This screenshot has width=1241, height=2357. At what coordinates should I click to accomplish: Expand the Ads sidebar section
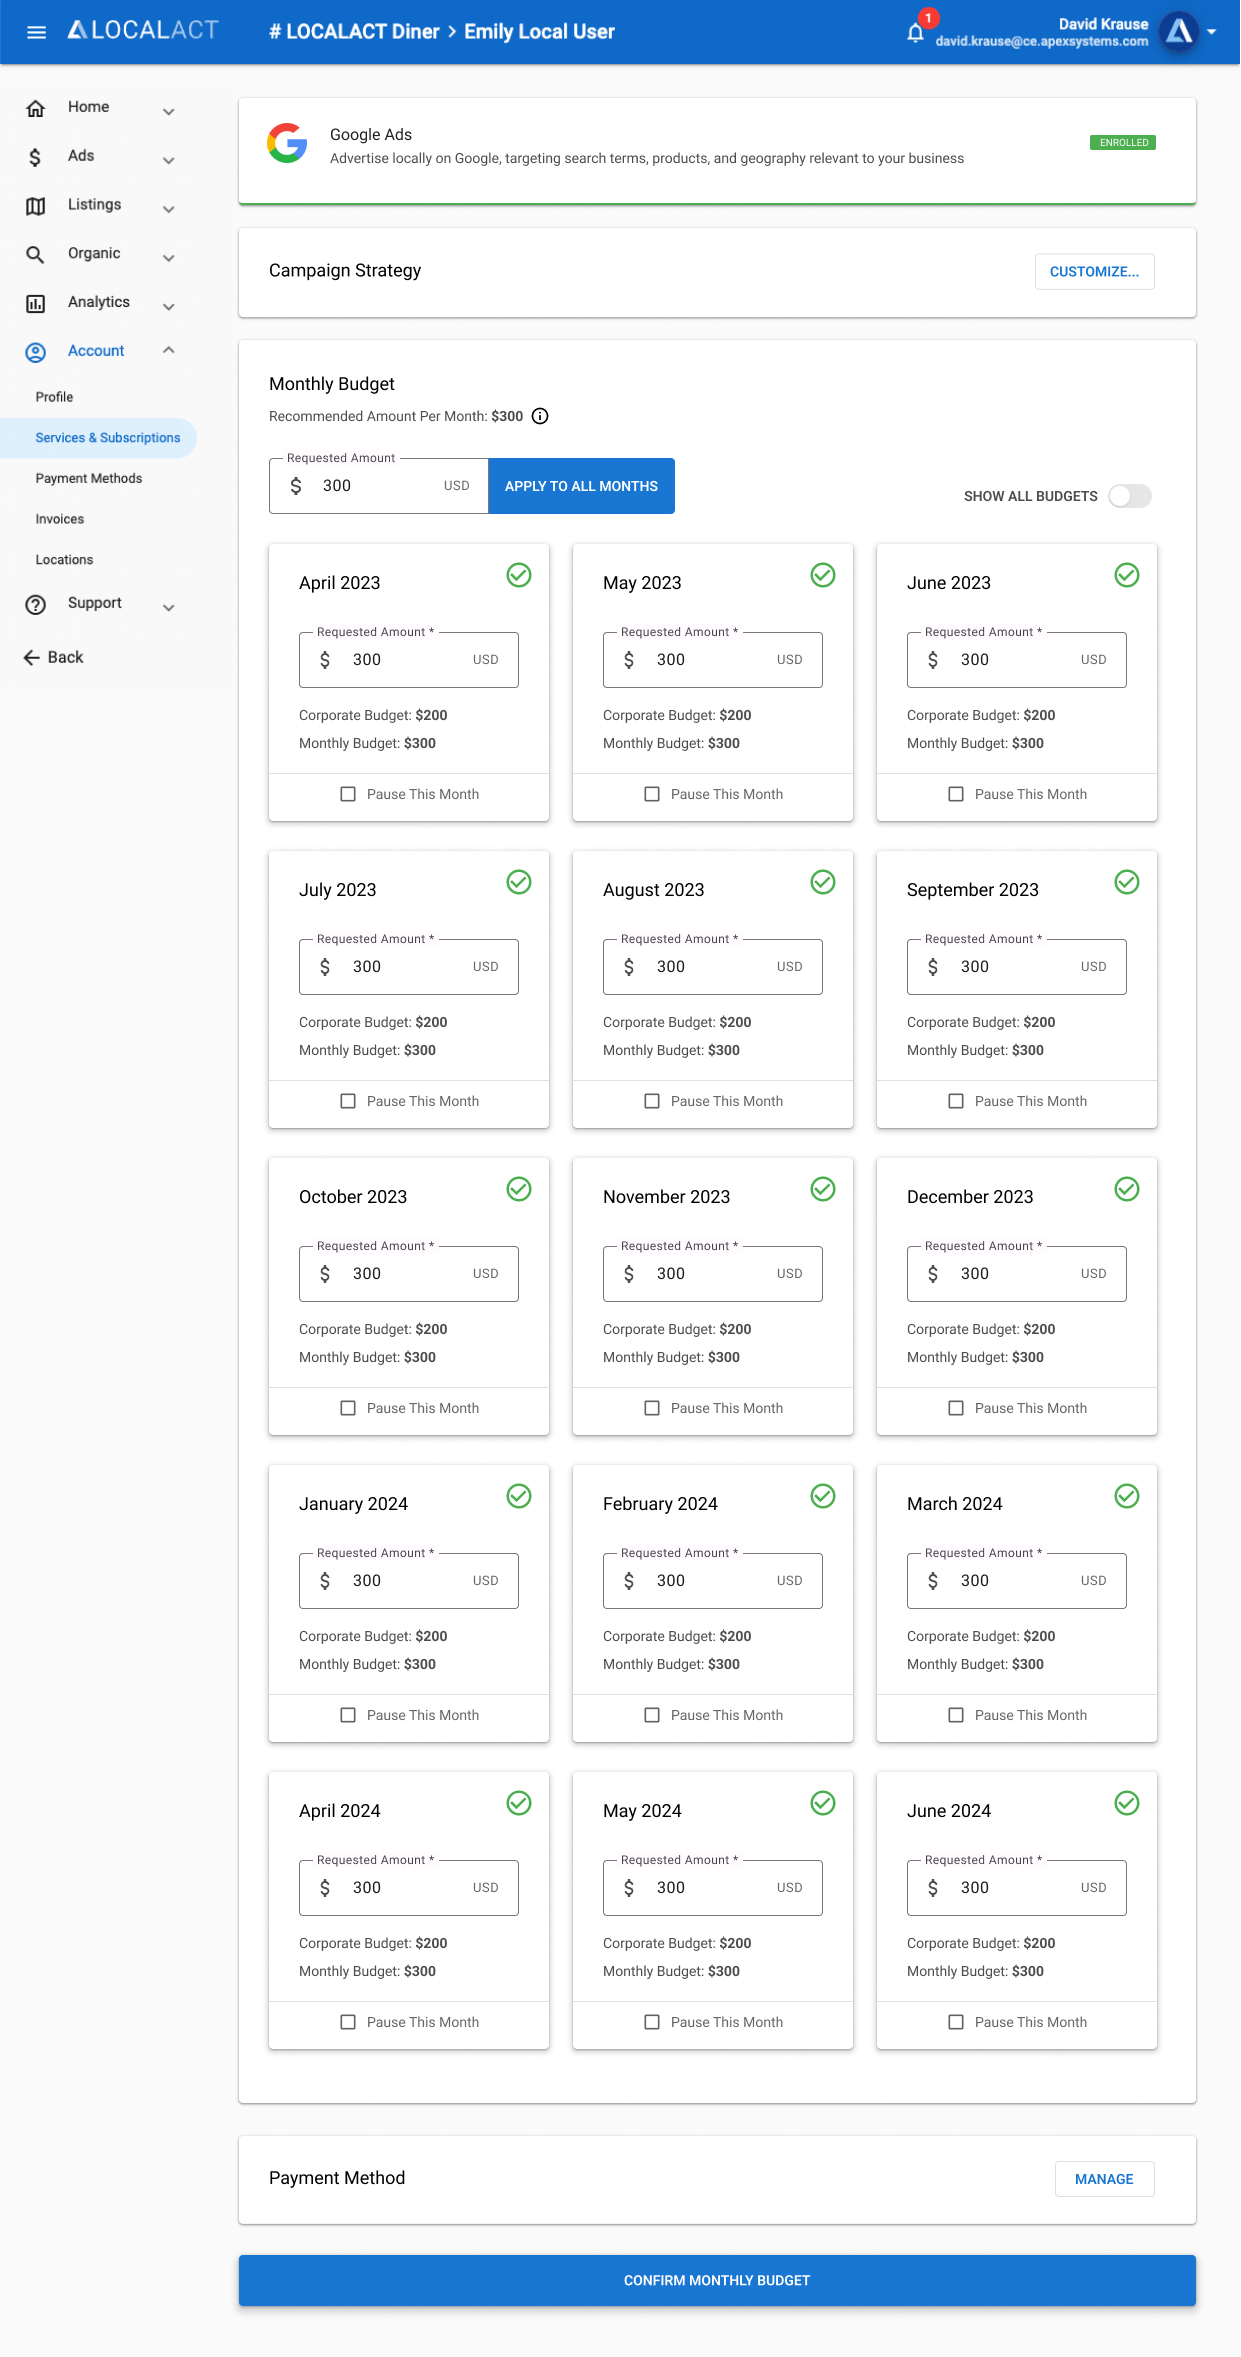pos(168,159)
